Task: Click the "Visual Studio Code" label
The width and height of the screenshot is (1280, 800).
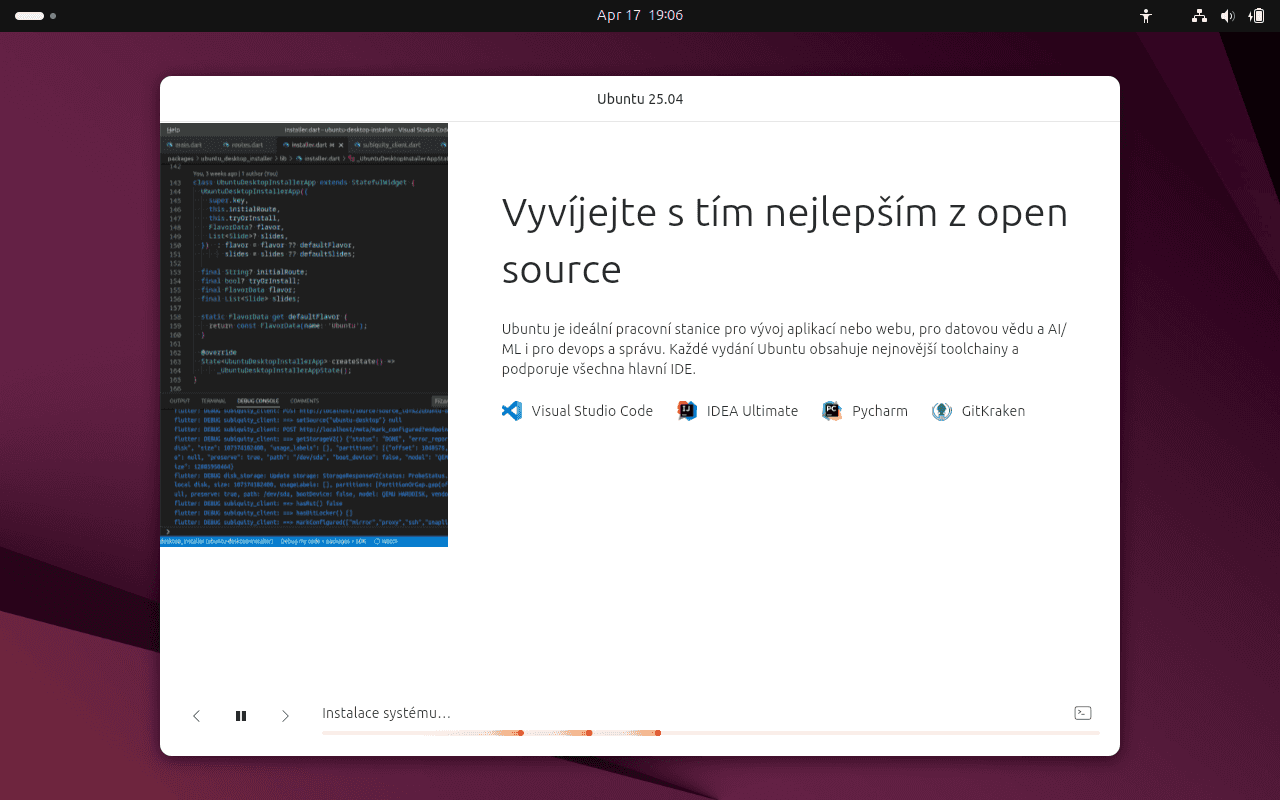Action: tap(592, 411)
